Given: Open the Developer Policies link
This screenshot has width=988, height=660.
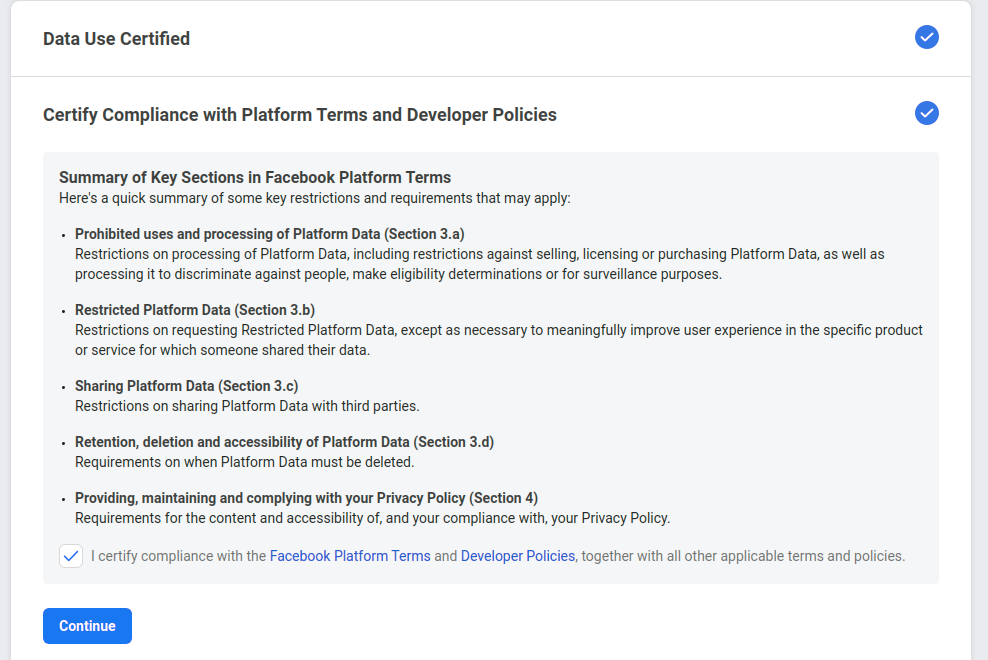Looking at the screenshot, I should [x=518, y=556].
